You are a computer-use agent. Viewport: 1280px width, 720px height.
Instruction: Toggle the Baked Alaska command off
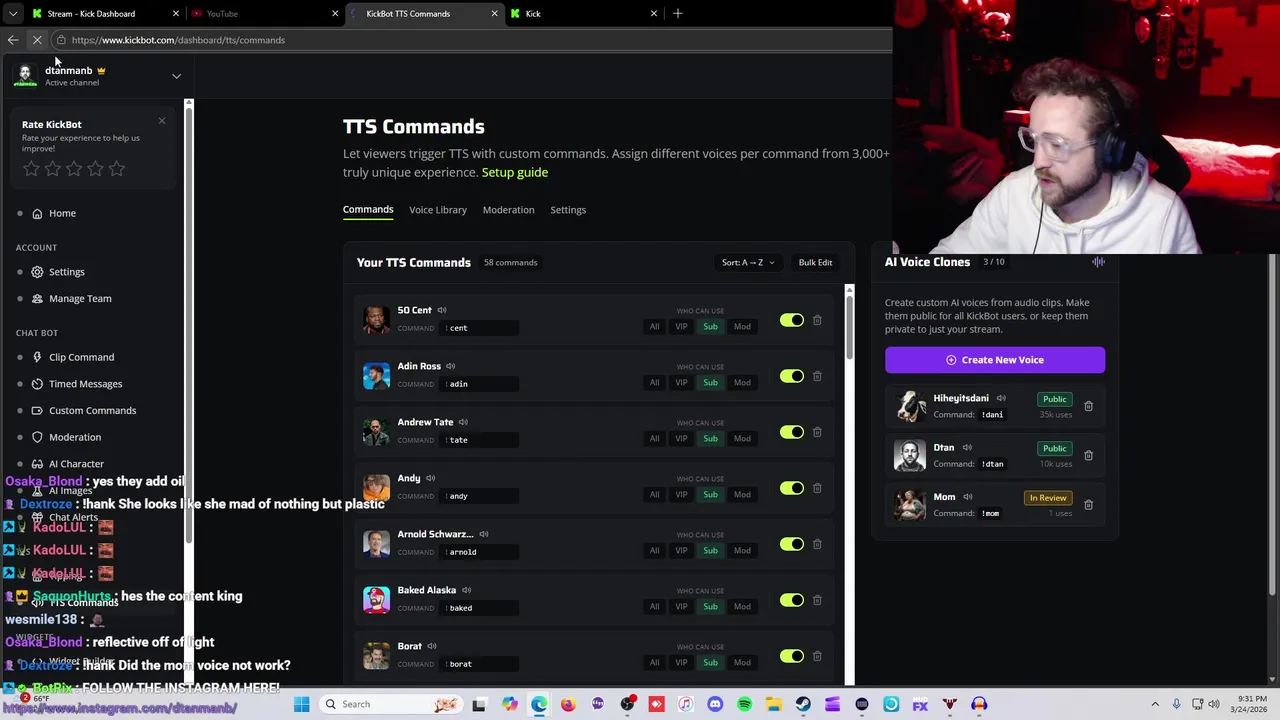791,600
